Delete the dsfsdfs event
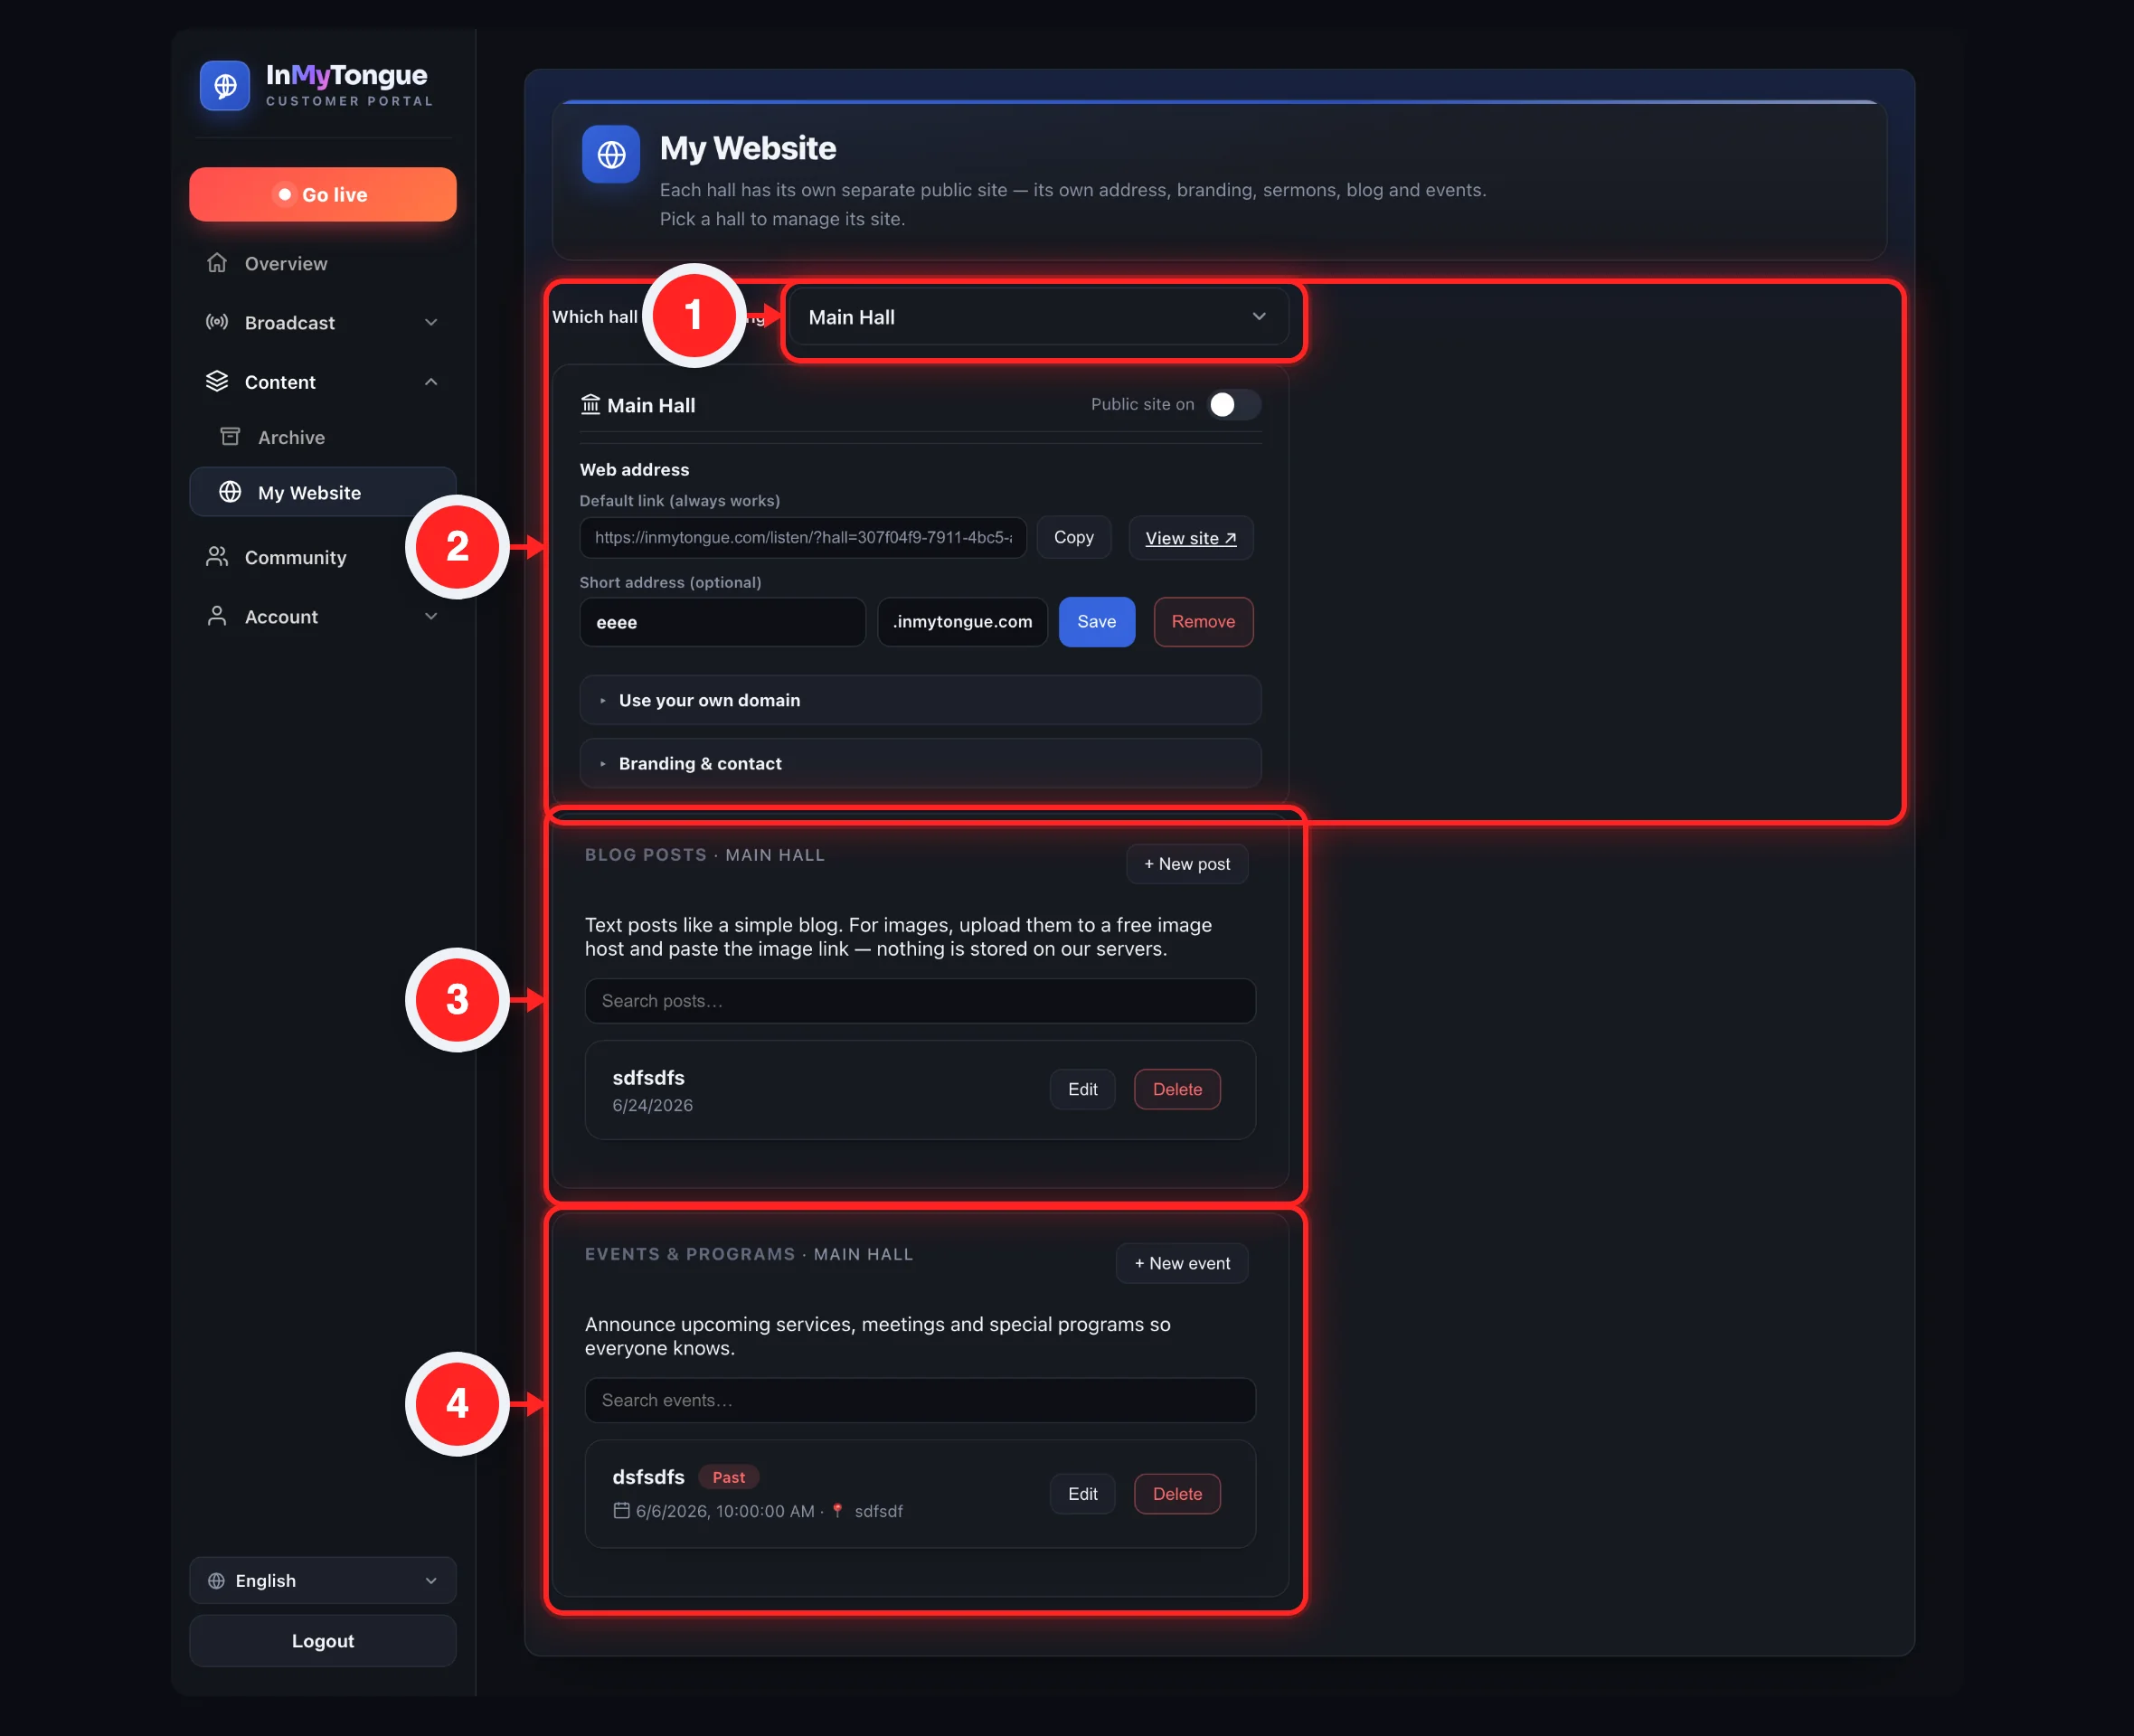Viewport: 2134px width, 1736px height. (1177, 1493)
